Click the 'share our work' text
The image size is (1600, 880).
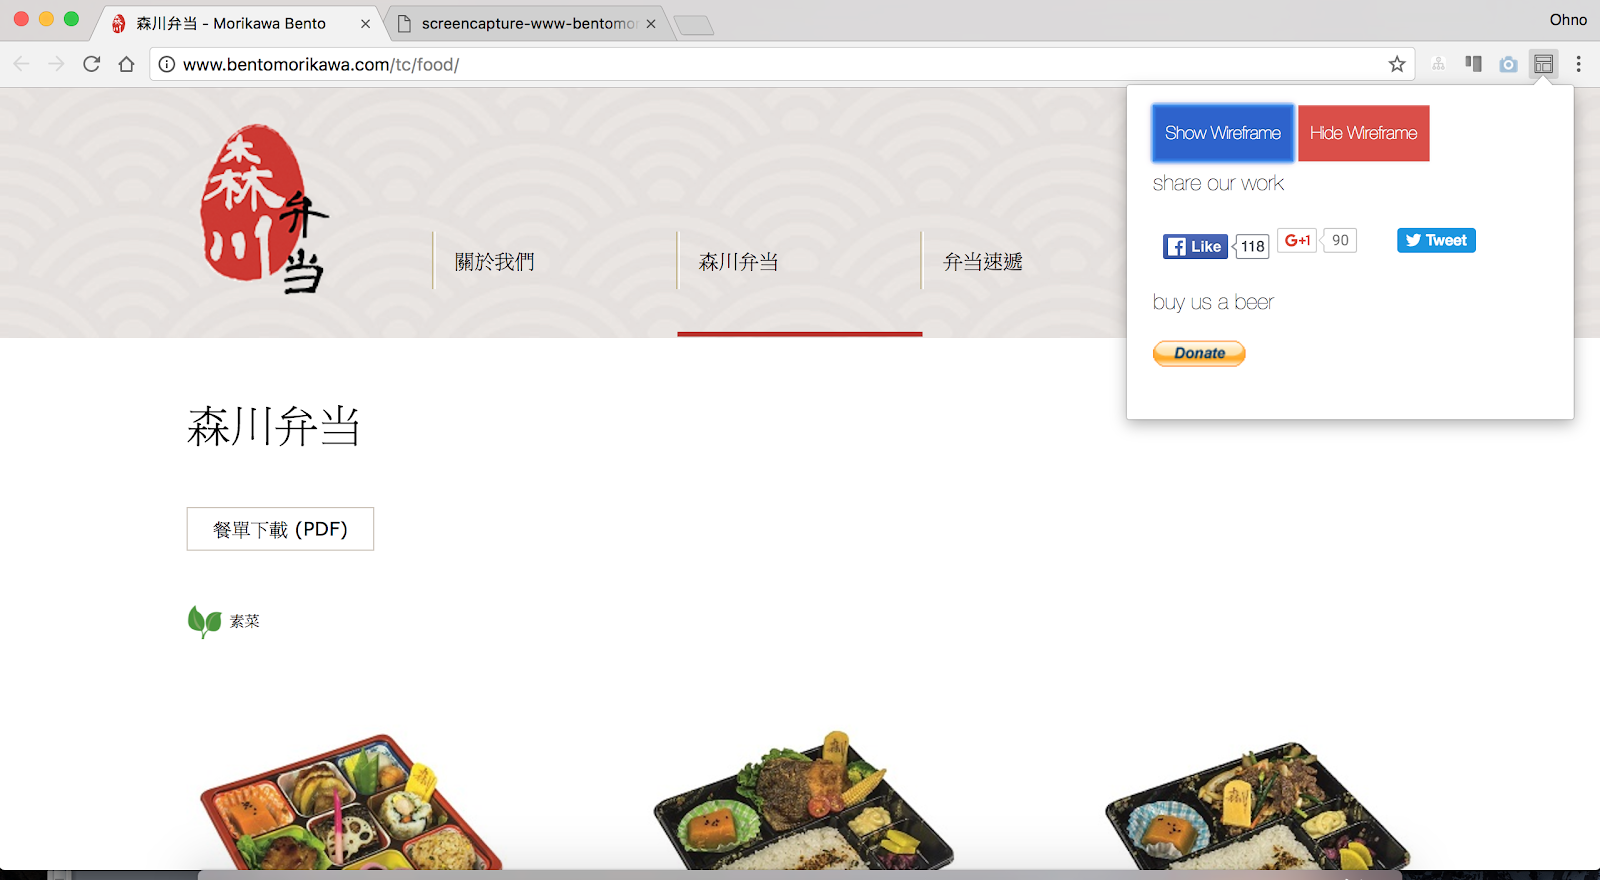coord(1218,183)
